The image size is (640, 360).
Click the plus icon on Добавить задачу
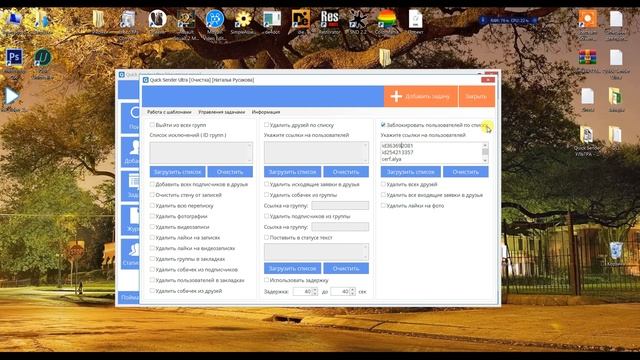396,96
